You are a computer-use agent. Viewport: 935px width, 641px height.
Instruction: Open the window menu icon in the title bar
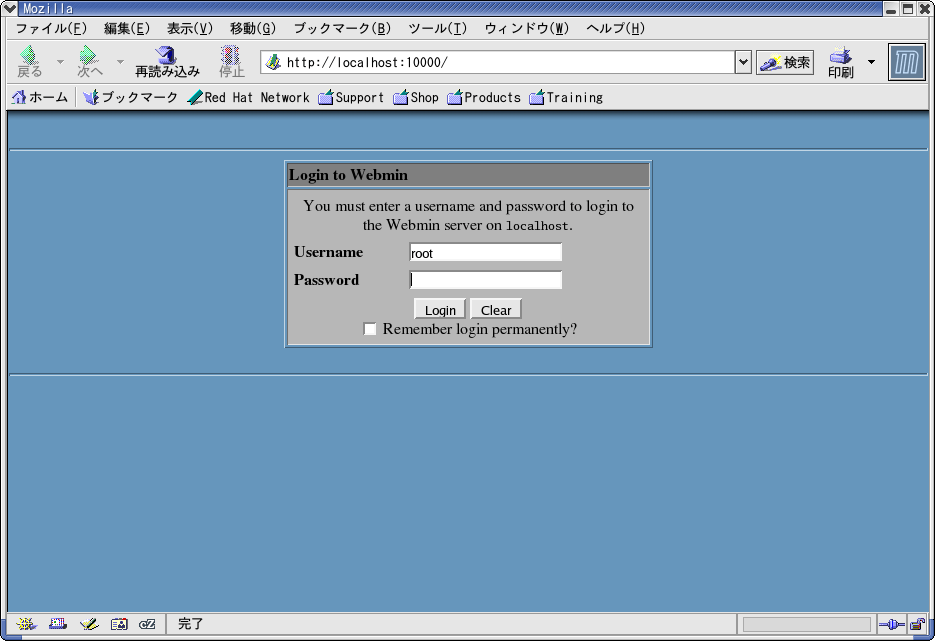tap(10, 8)
